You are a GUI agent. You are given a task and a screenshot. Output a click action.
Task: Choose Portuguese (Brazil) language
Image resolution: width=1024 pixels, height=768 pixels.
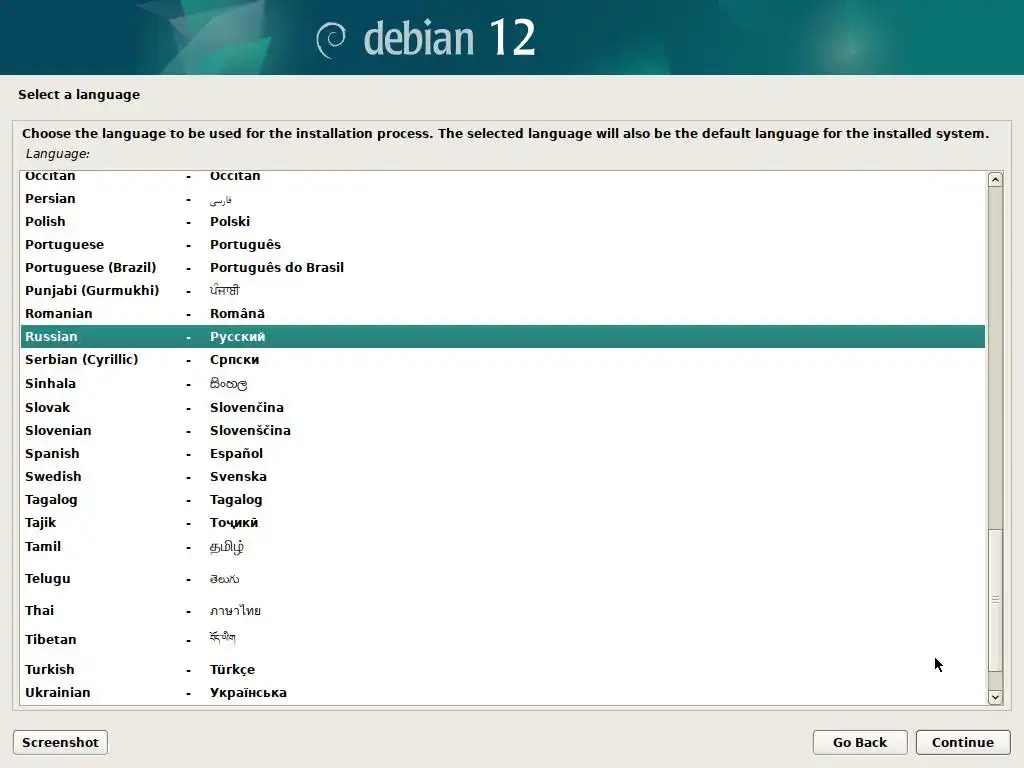502,267
